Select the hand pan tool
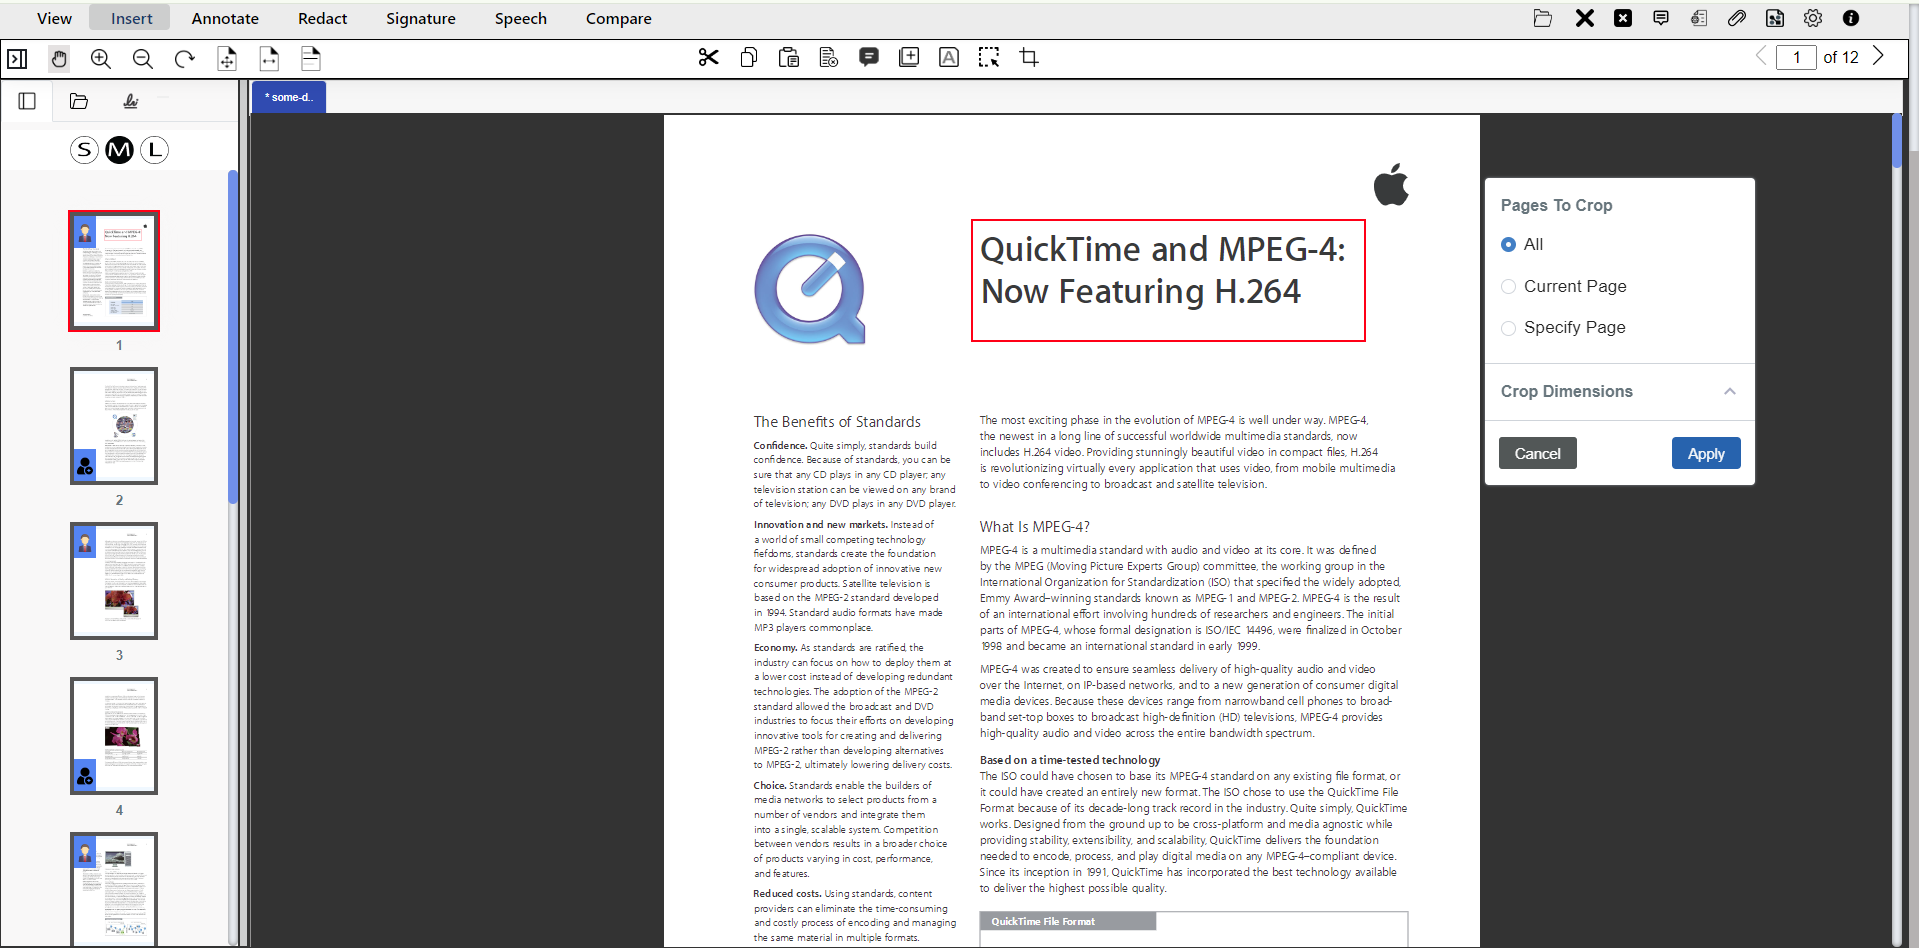1919x948 pixels. click(59, 59)
